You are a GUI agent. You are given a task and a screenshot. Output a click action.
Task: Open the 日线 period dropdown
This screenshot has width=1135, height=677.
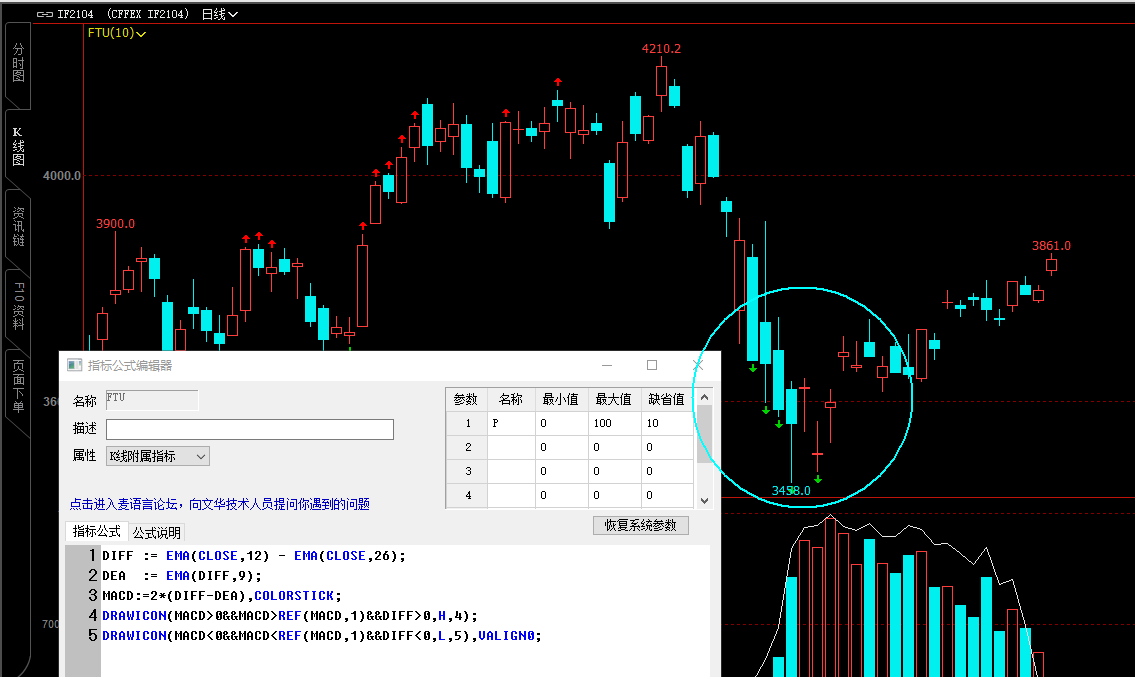[220, 15]
